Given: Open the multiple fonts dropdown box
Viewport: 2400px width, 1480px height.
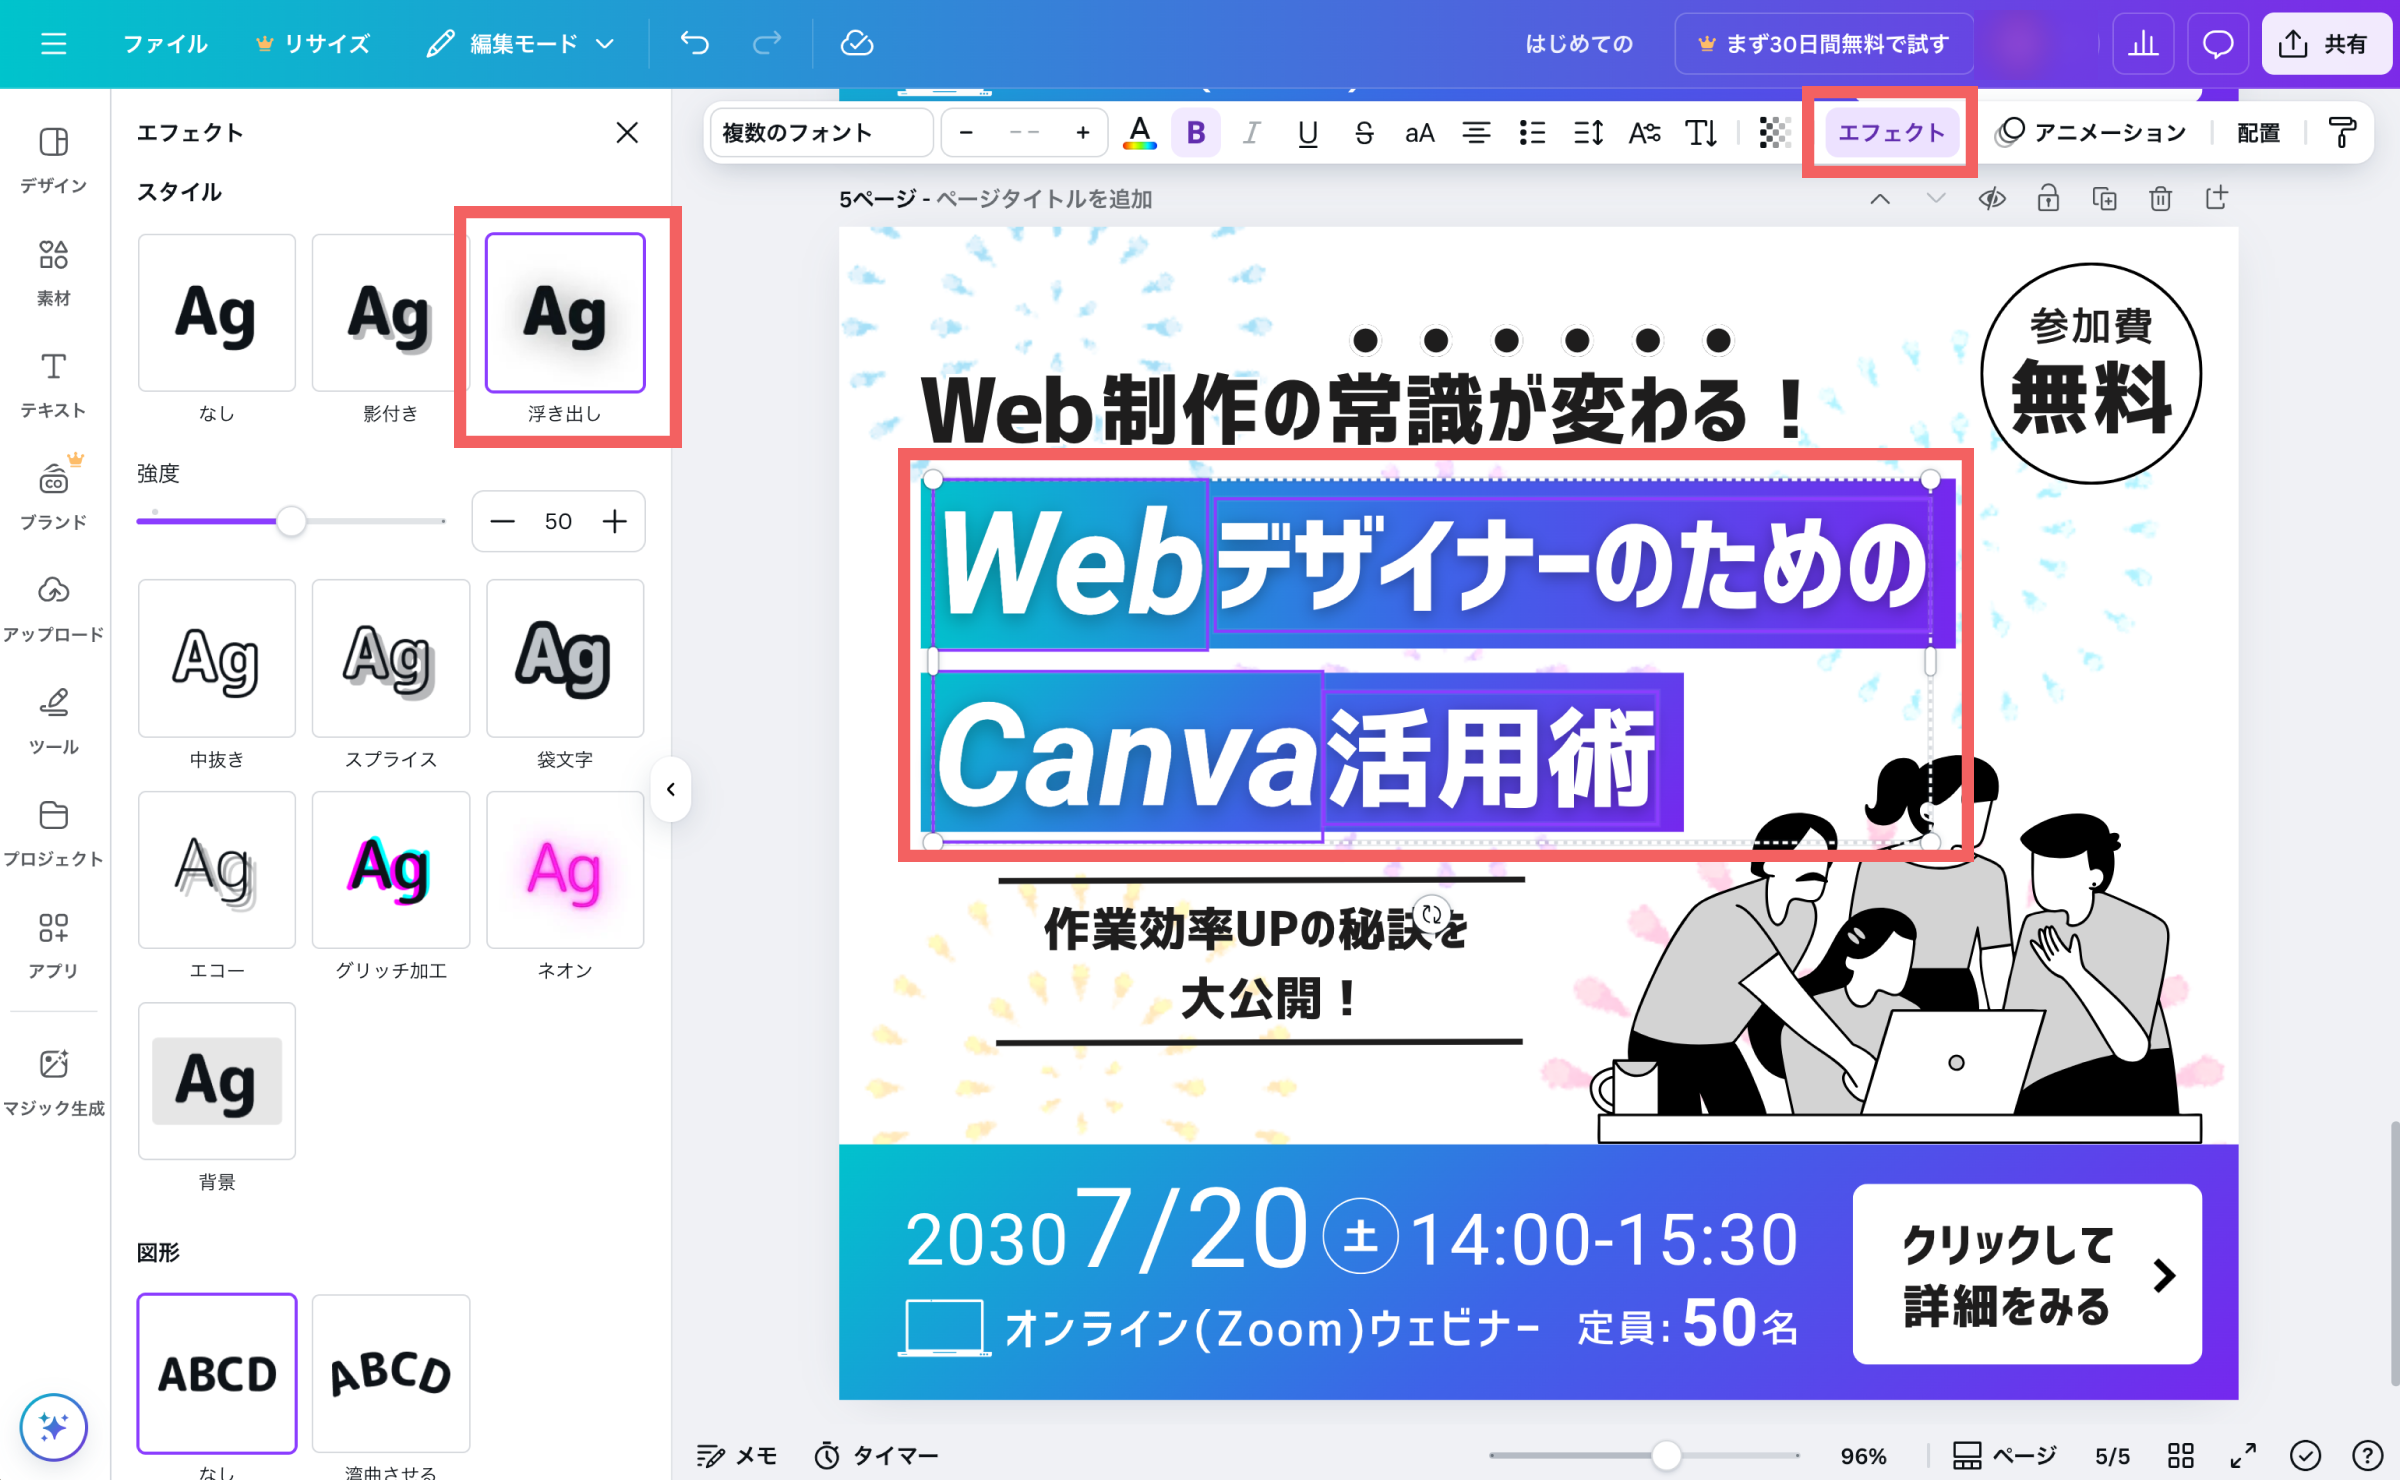Looking at the screenshot, I should point(820,133).
